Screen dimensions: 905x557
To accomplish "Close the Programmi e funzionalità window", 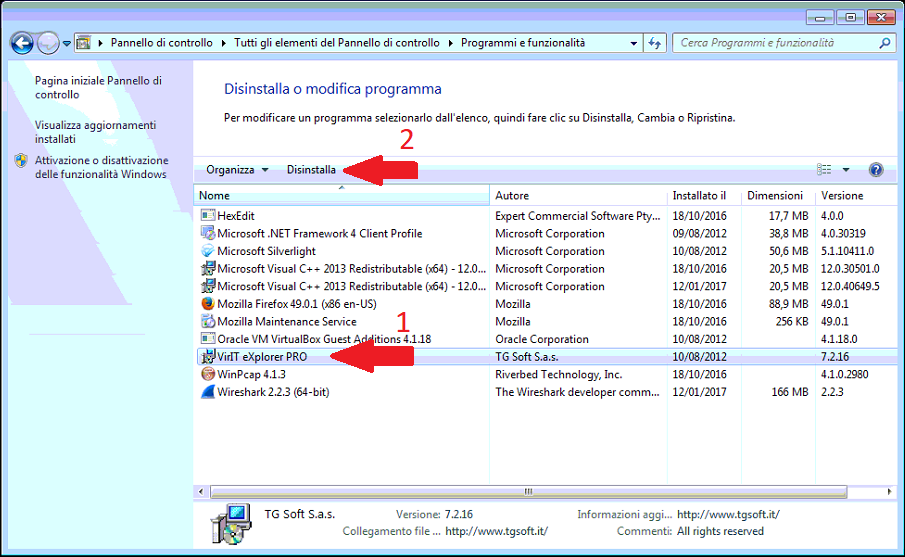I will tap(881, 17).
